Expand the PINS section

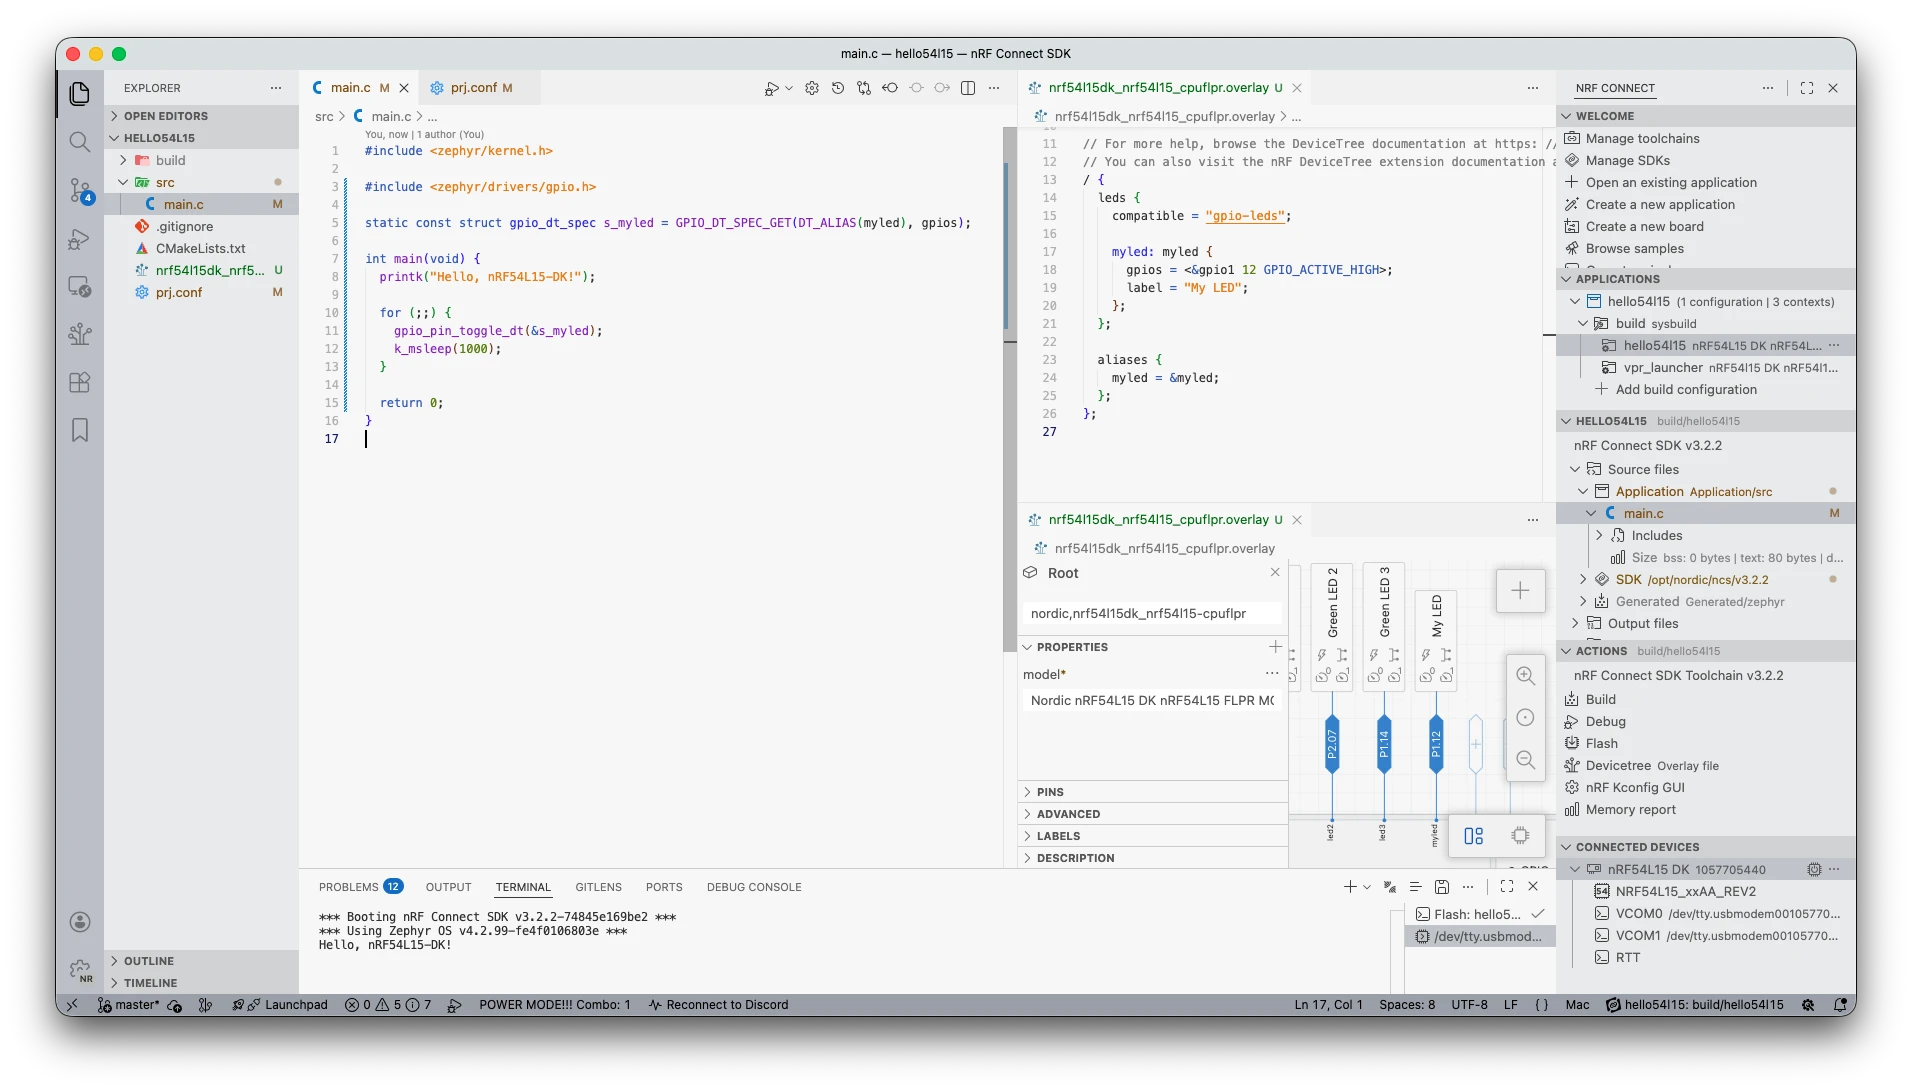1050,792
